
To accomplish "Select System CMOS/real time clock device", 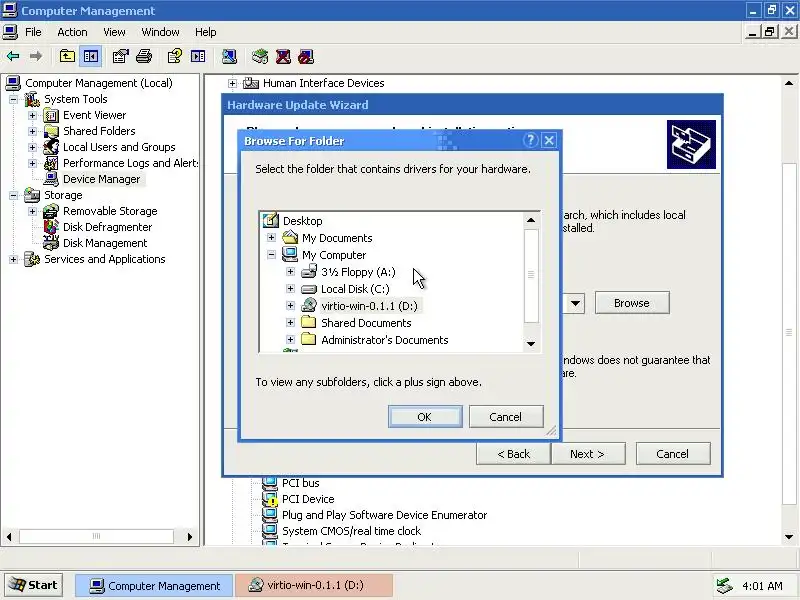I will [352, 531].
